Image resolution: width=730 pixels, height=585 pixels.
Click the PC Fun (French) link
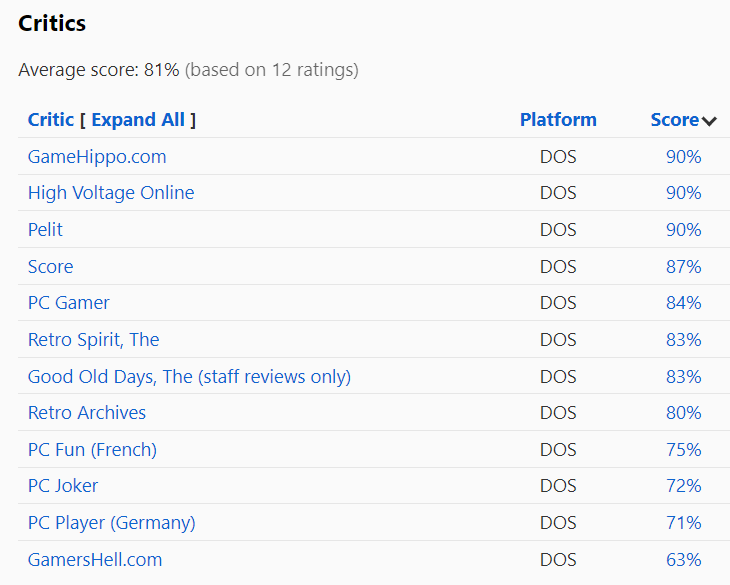[x=92, y=450]
